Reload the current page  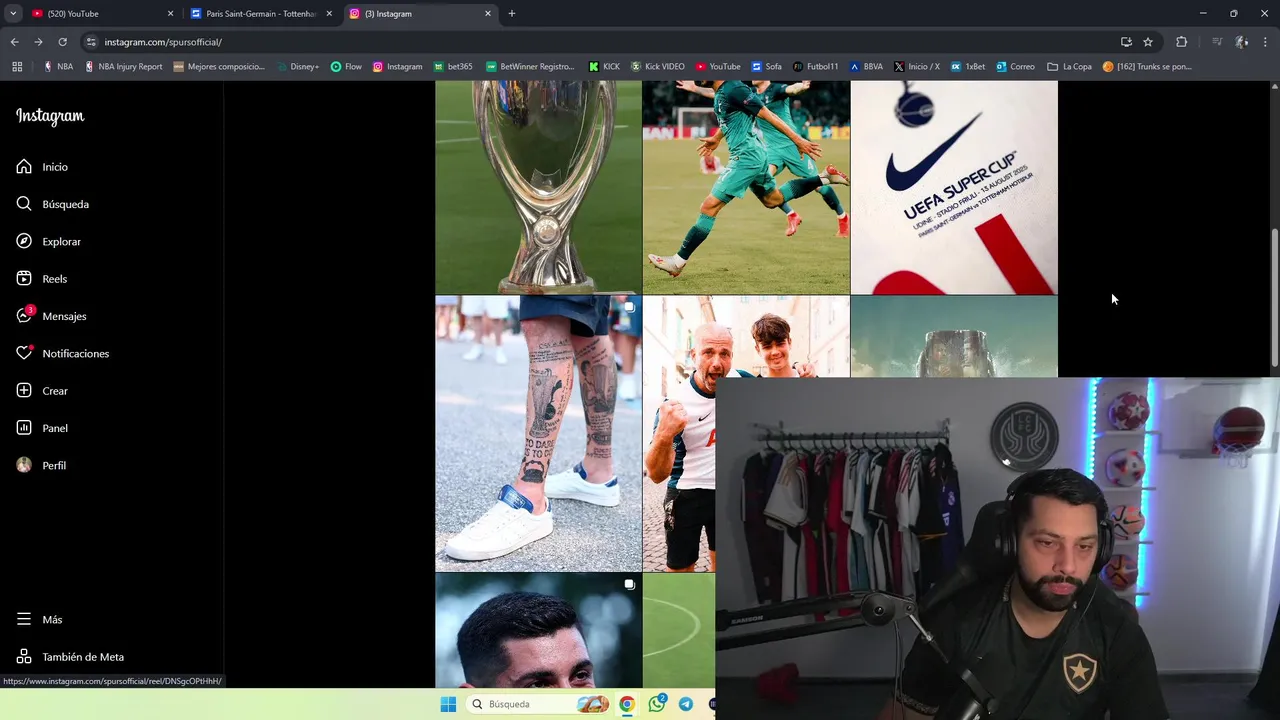(x=62, y=42)
